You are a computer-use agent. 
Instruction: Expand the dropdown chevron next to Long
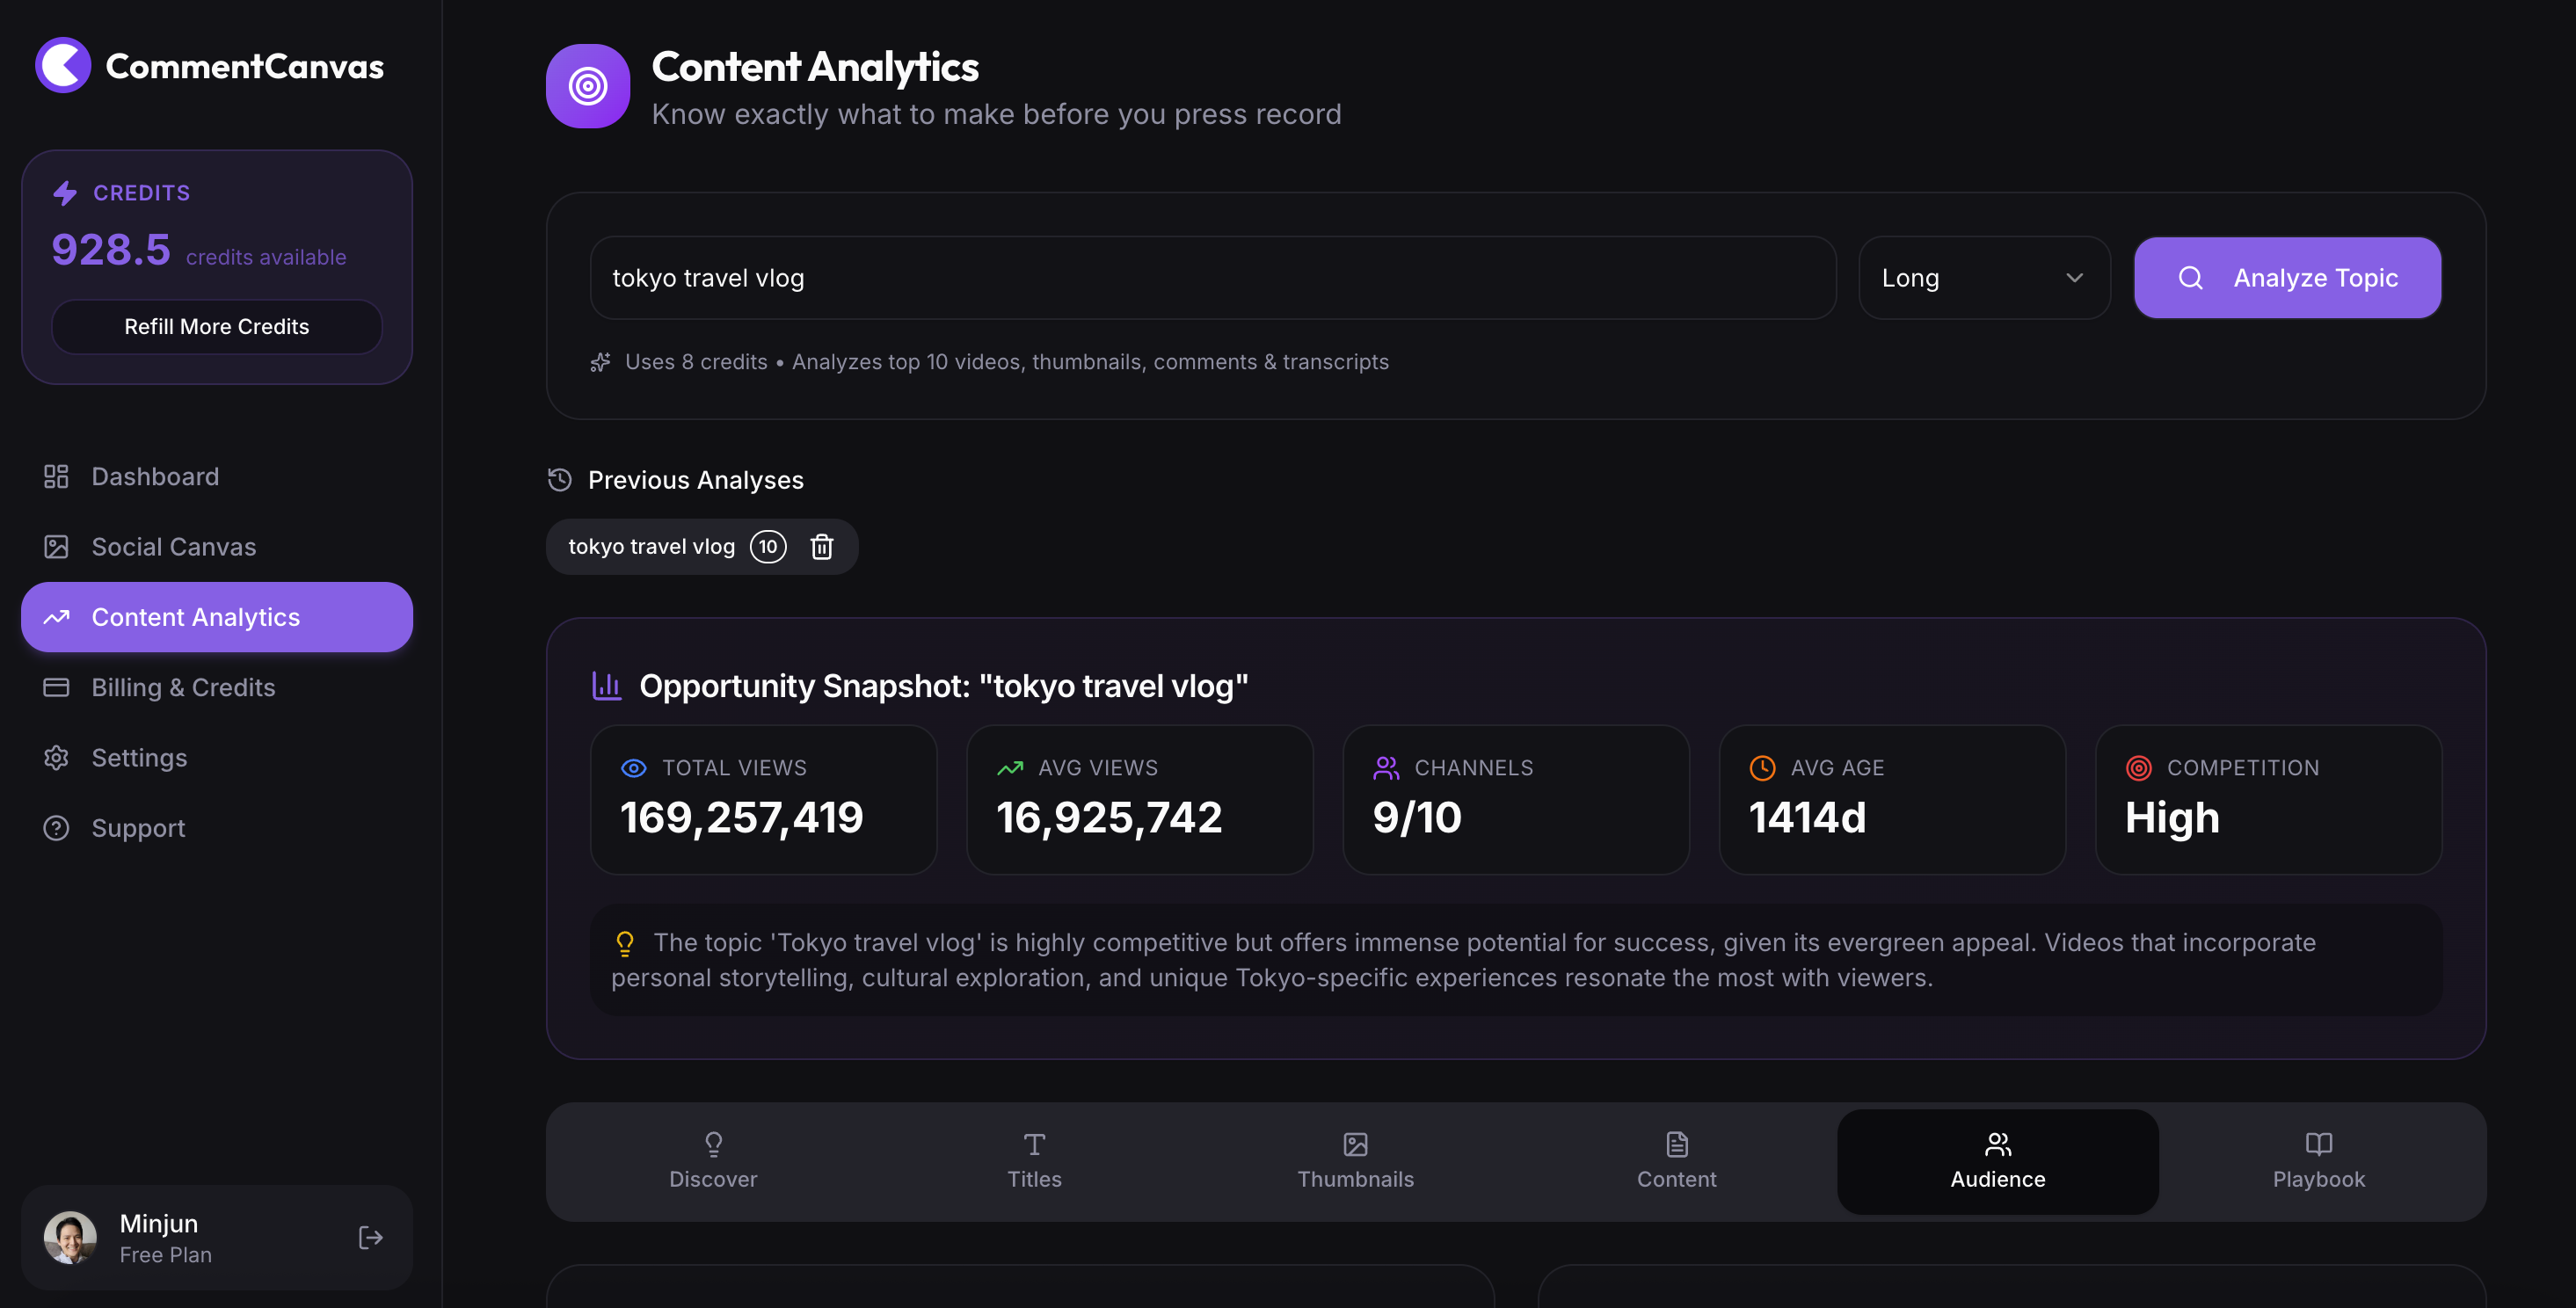point(2074,278)
